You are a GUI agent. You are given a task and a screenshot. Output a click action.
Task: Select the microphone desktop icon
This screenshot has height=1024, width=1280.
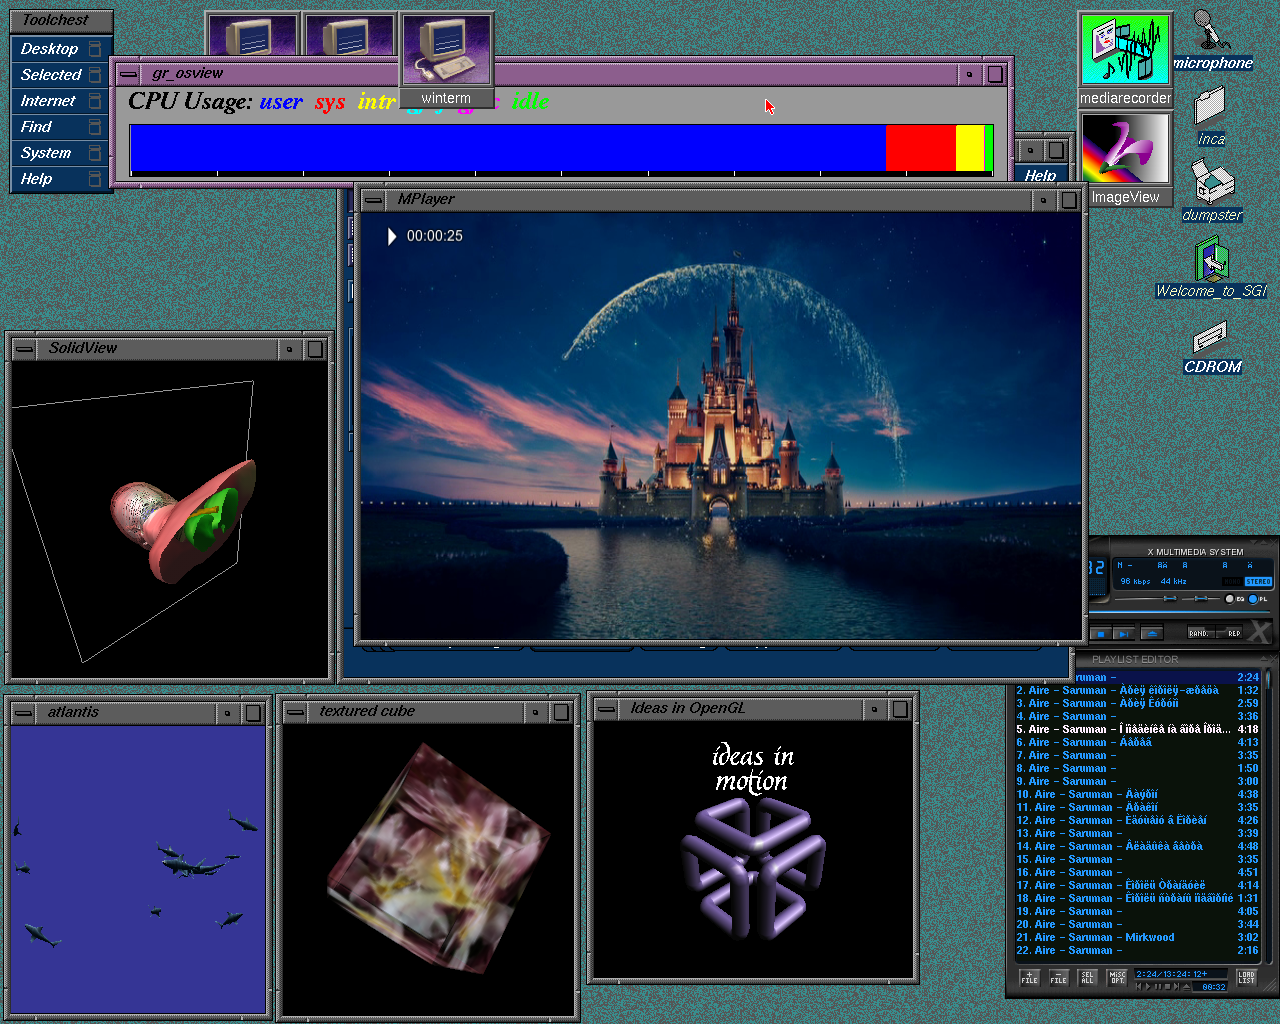pyautogui.click(x=1212, y=42)
